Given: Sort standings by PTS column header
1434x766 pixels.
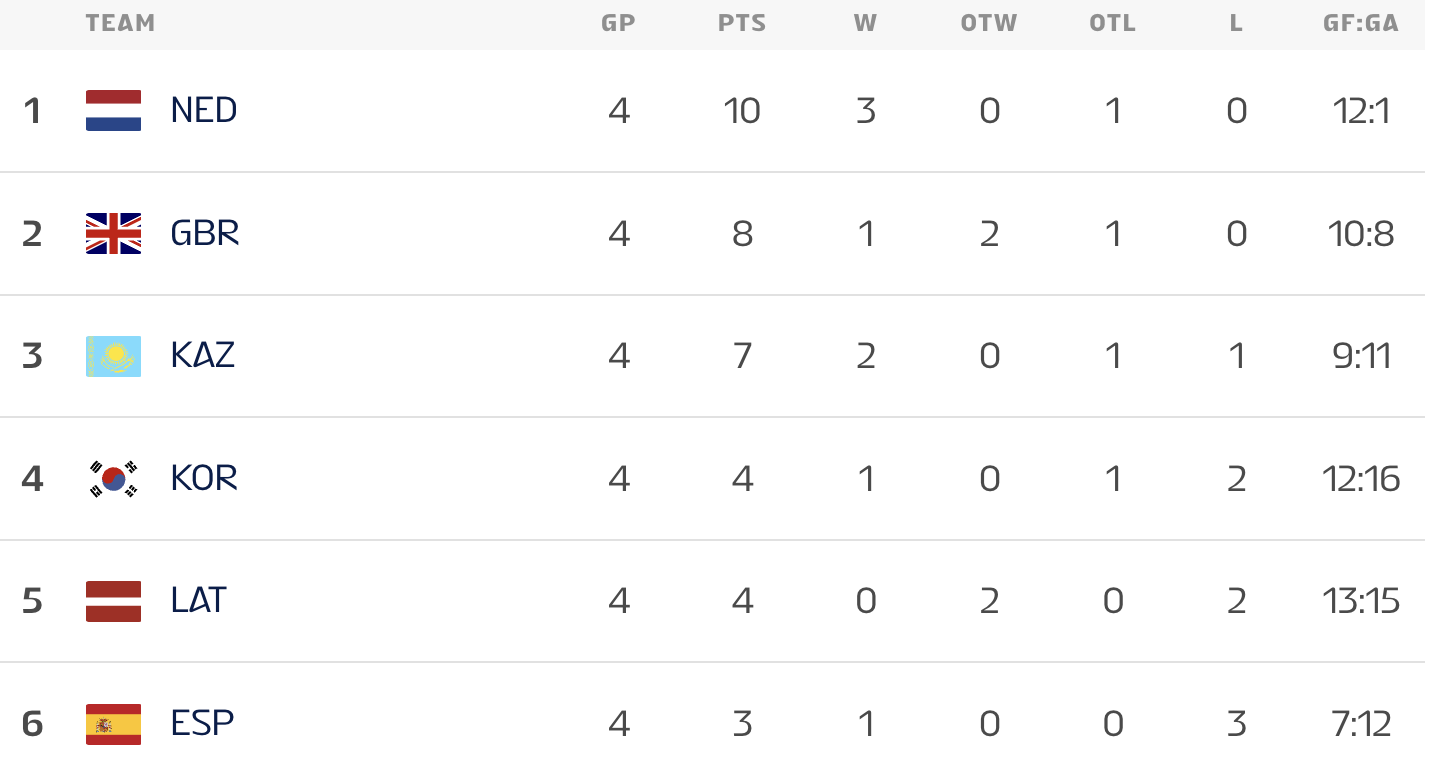Looking at the screenshot, I should 742,23.
